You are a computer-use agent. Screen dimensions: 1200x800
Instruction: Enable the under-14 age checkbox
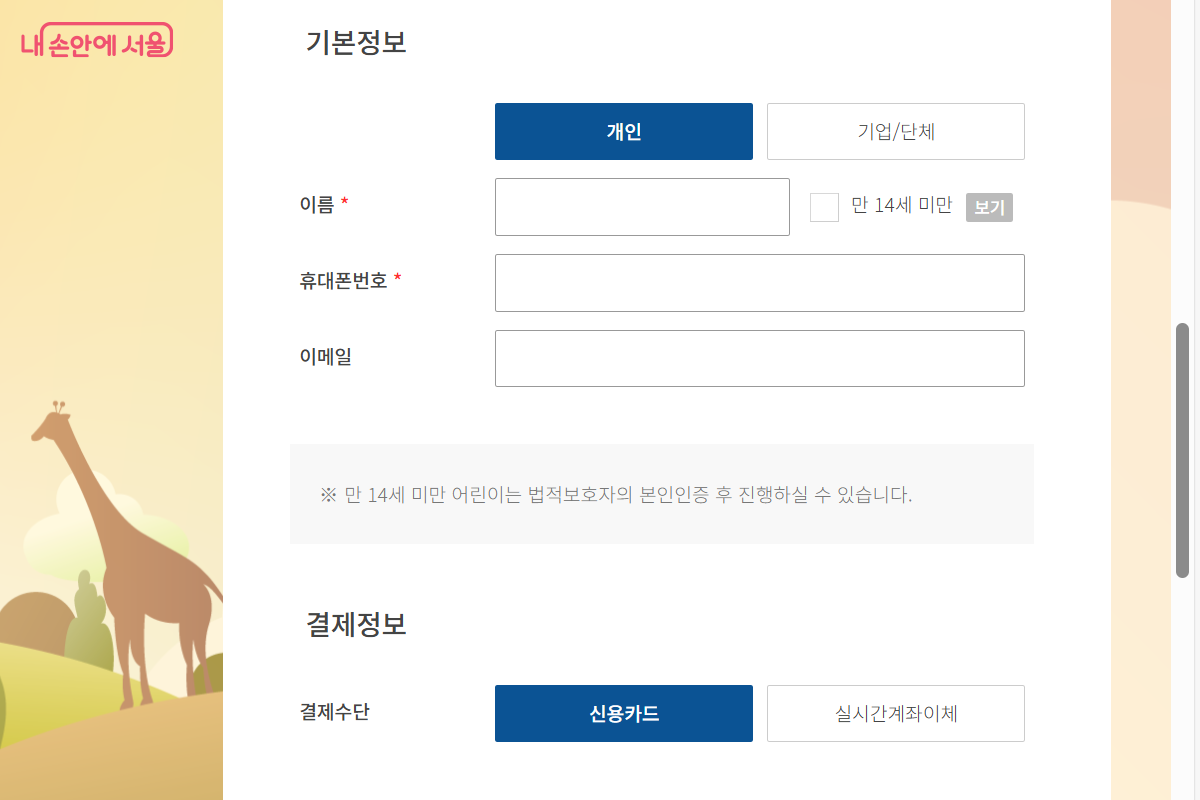coord(824,206)
